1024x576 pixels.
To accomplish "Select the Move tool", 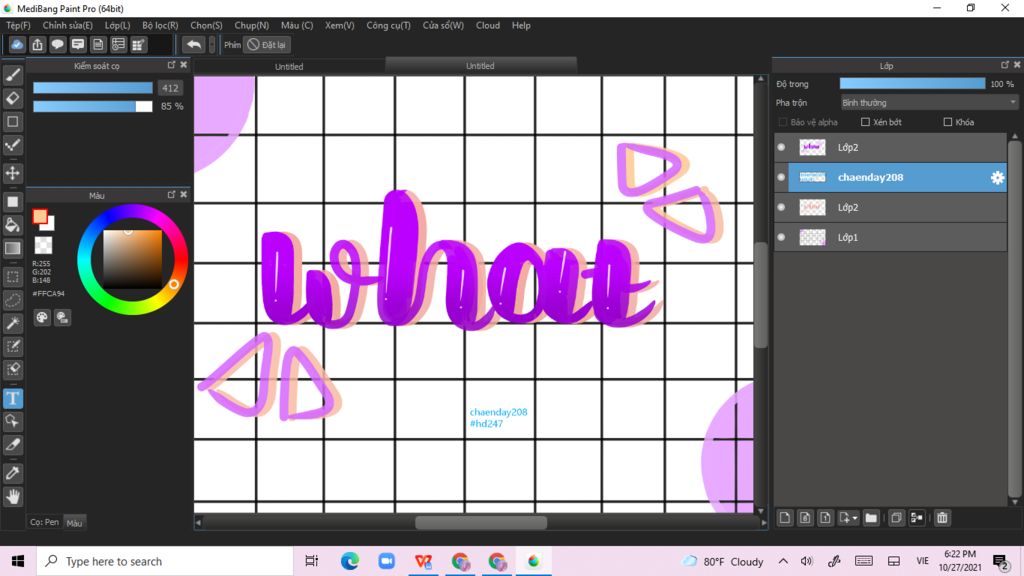I will pos(12,173).
